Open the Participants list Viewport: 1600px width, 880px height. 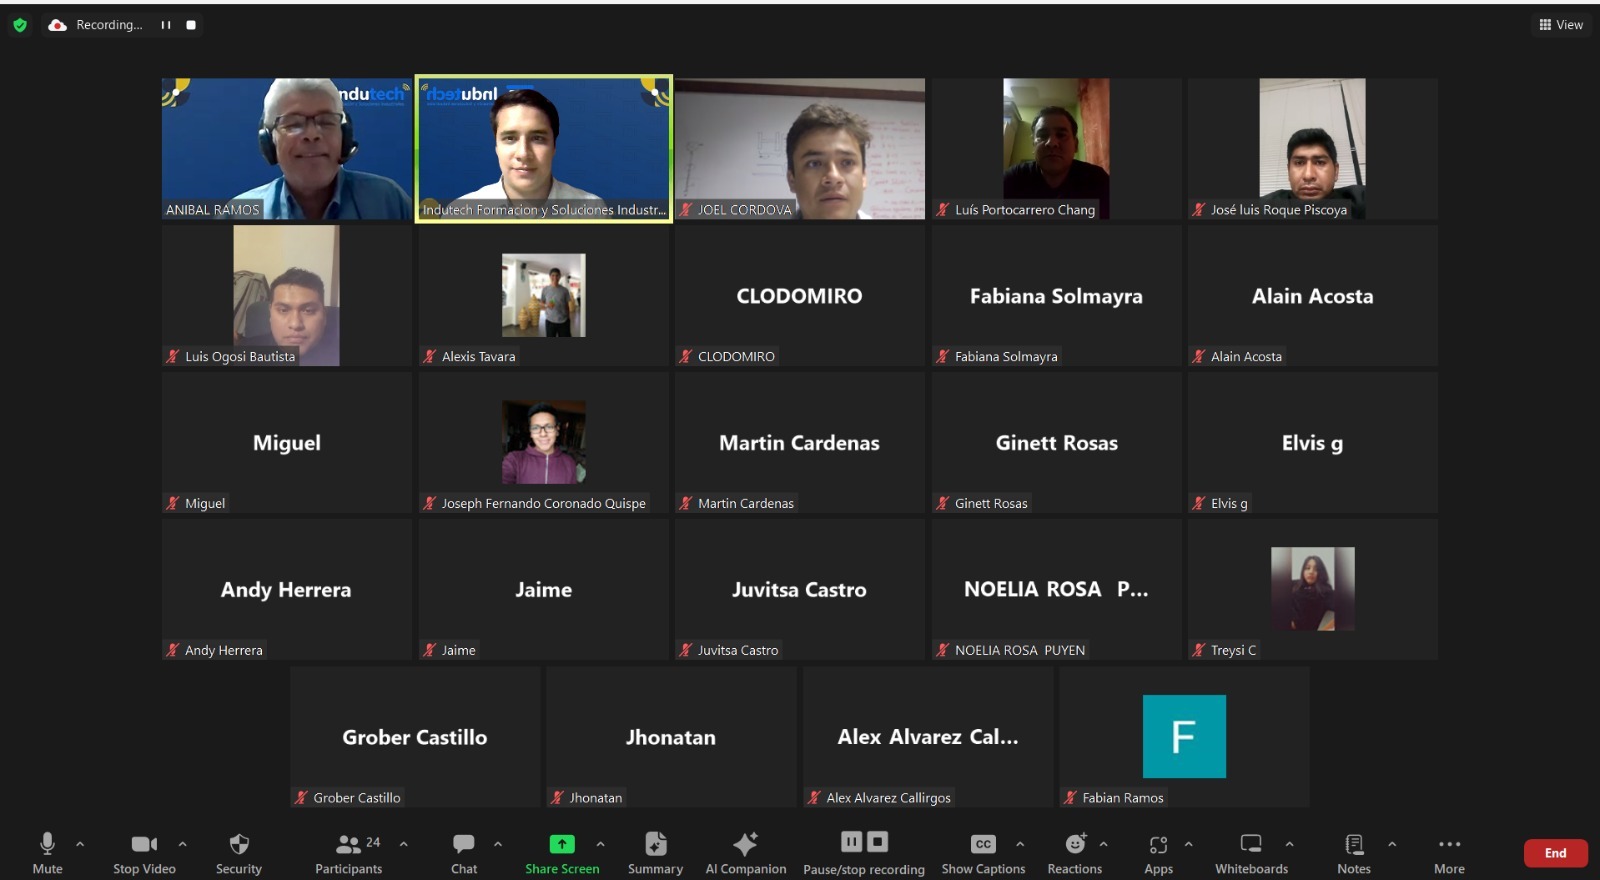click(x=348, y=852)
